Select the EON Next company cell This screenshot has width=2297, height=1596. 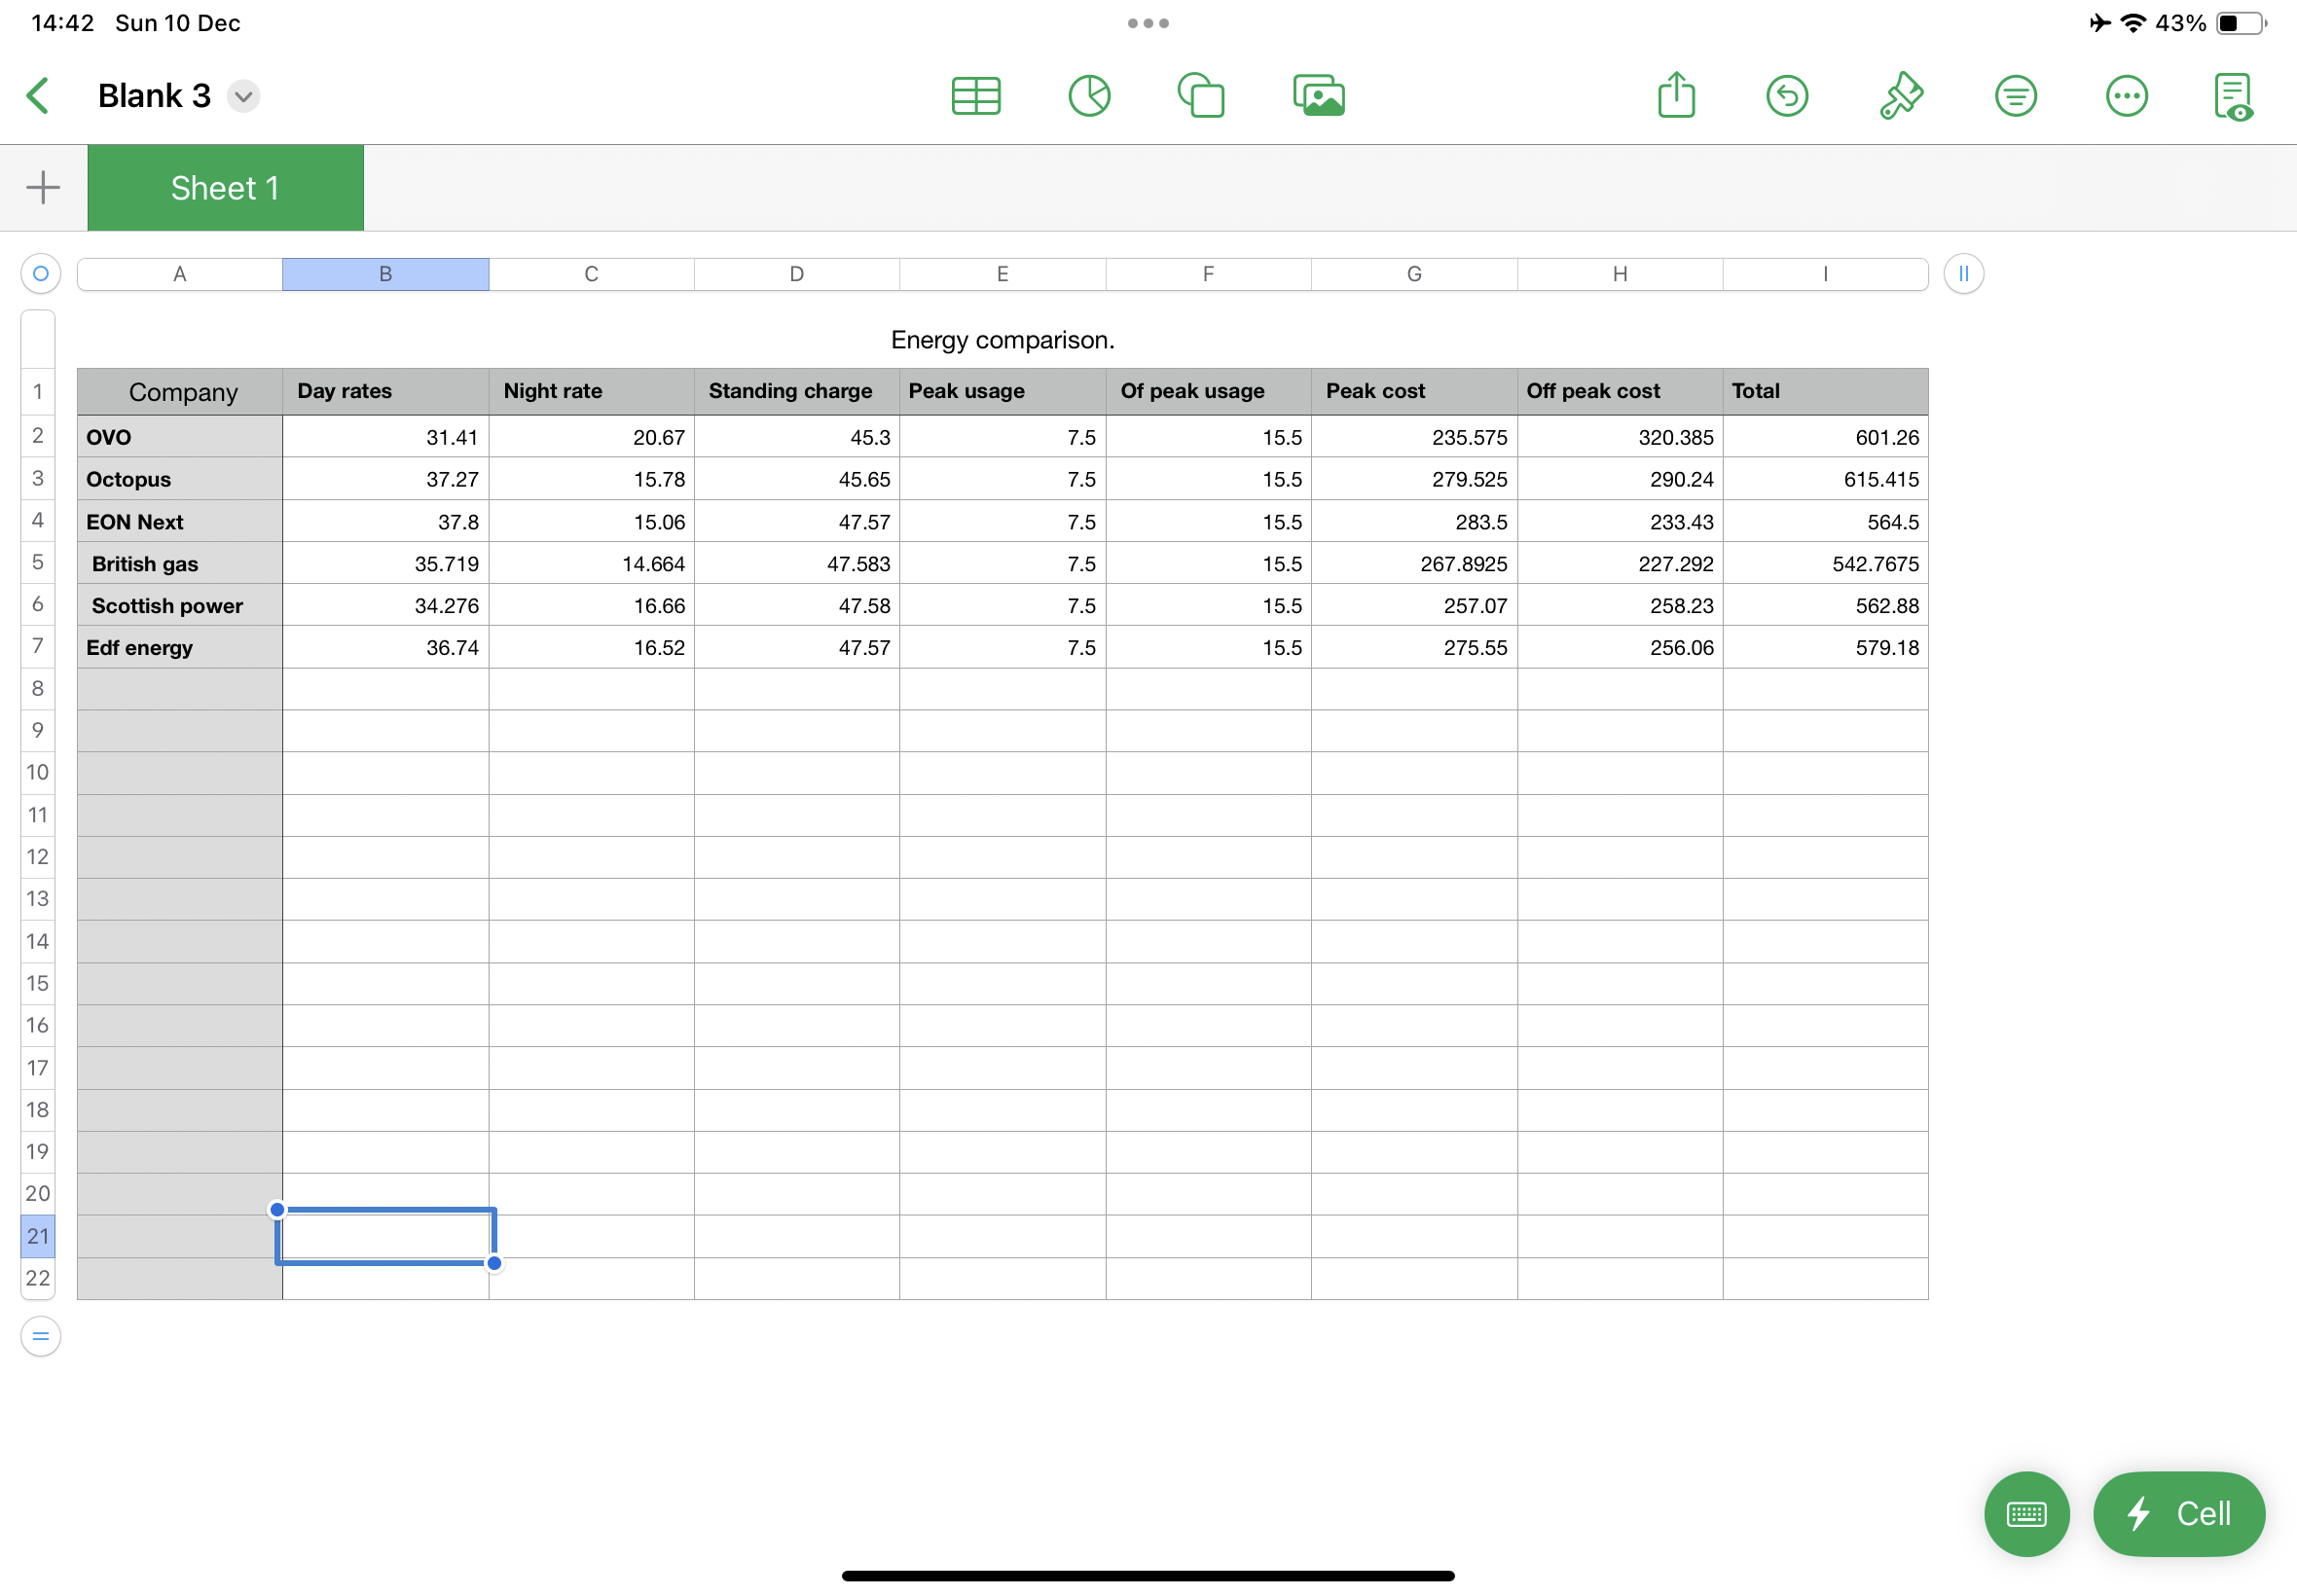pyautogui.click(x=180, y=521)
